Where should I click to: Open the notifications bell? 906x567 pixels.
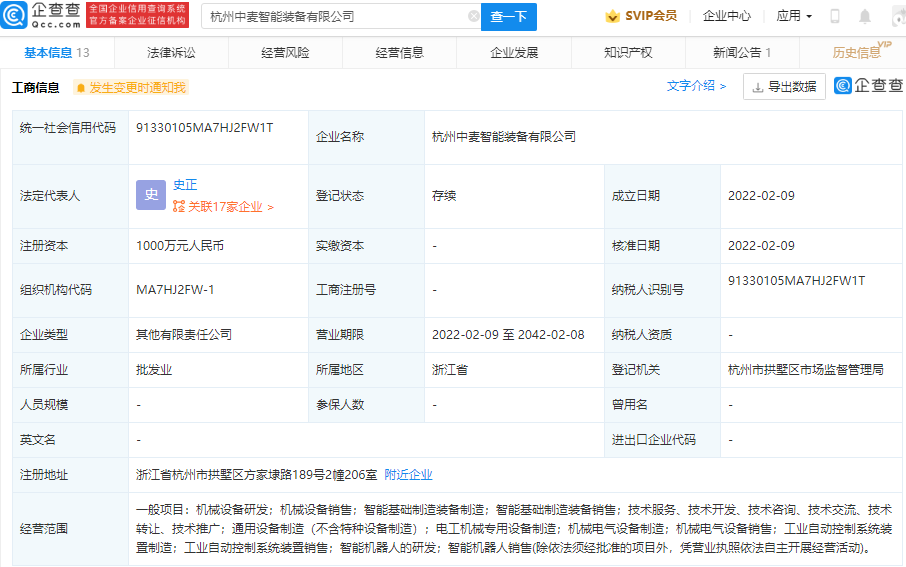(x=865, y=17)
